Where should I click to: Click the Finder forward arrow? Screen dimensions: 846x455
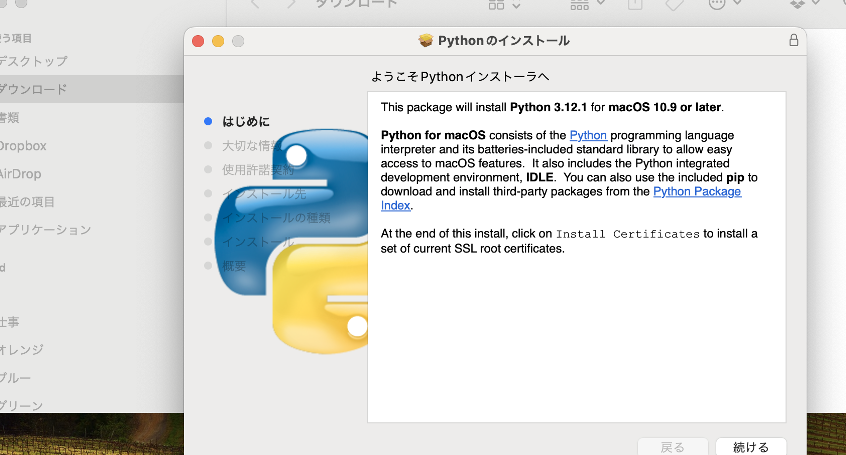pos(290,5)
